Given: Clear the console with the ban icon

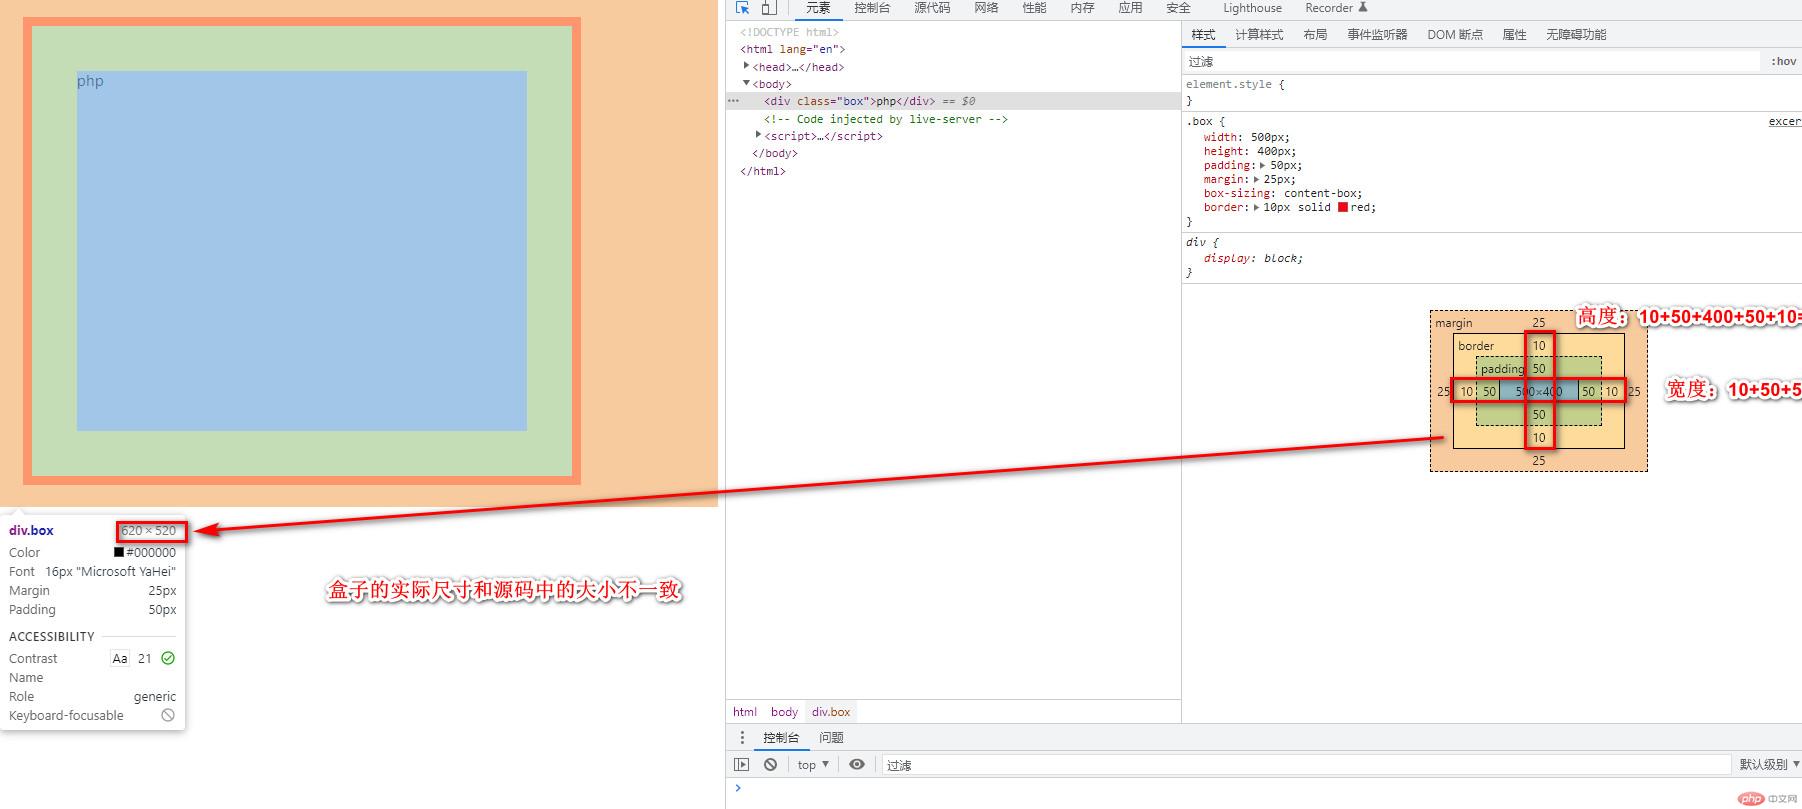Looking at the screenshot, I should coord(770,764).
